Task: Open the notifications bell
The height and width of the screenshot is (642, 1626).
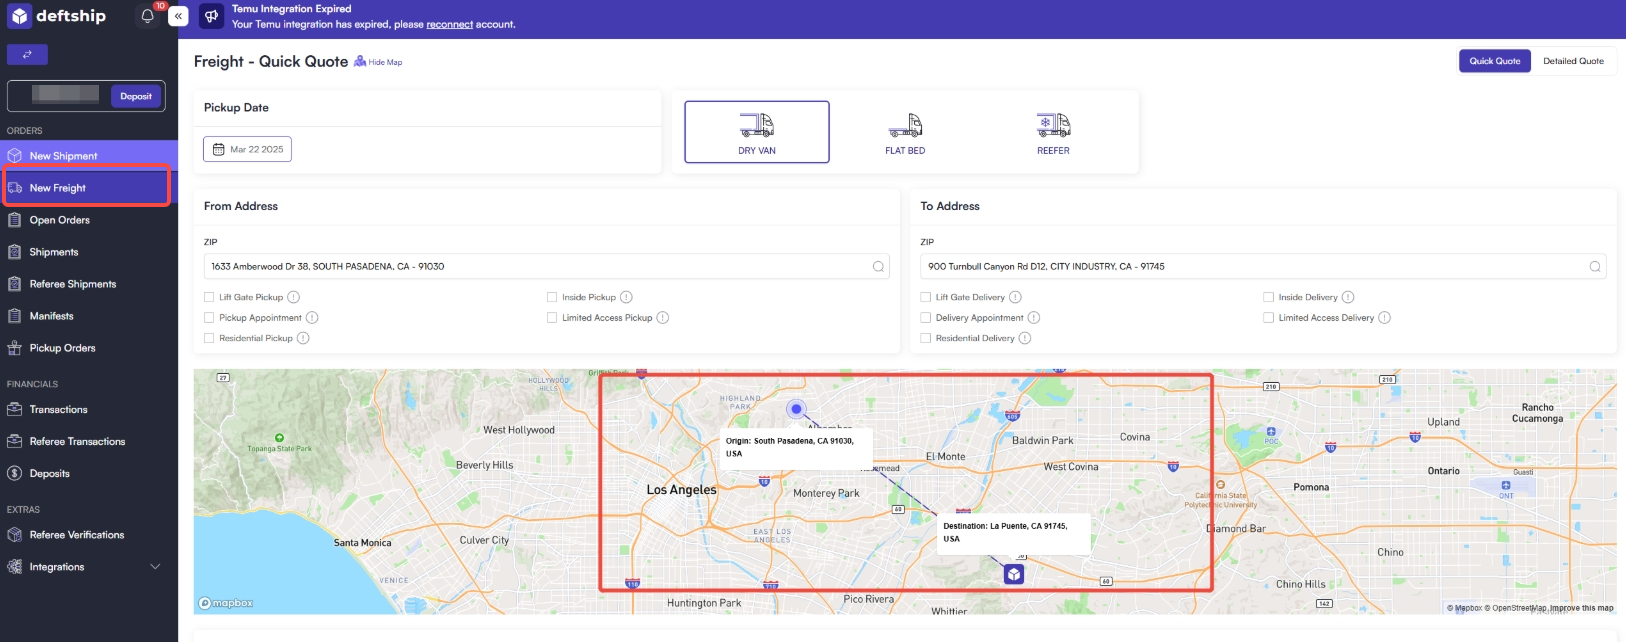Action: [x=148, y=16]
